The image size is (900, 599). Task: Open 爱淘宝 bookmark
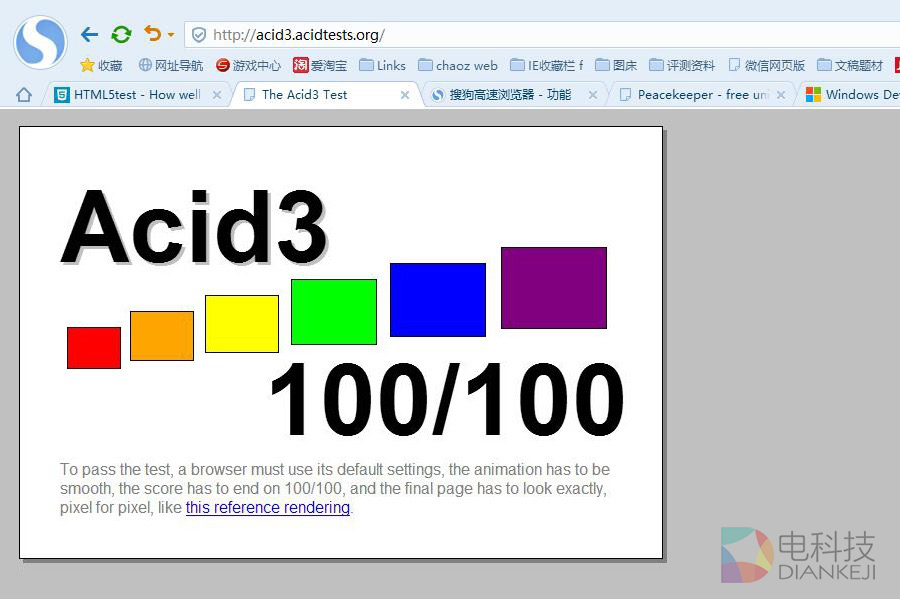click(320, 65)
